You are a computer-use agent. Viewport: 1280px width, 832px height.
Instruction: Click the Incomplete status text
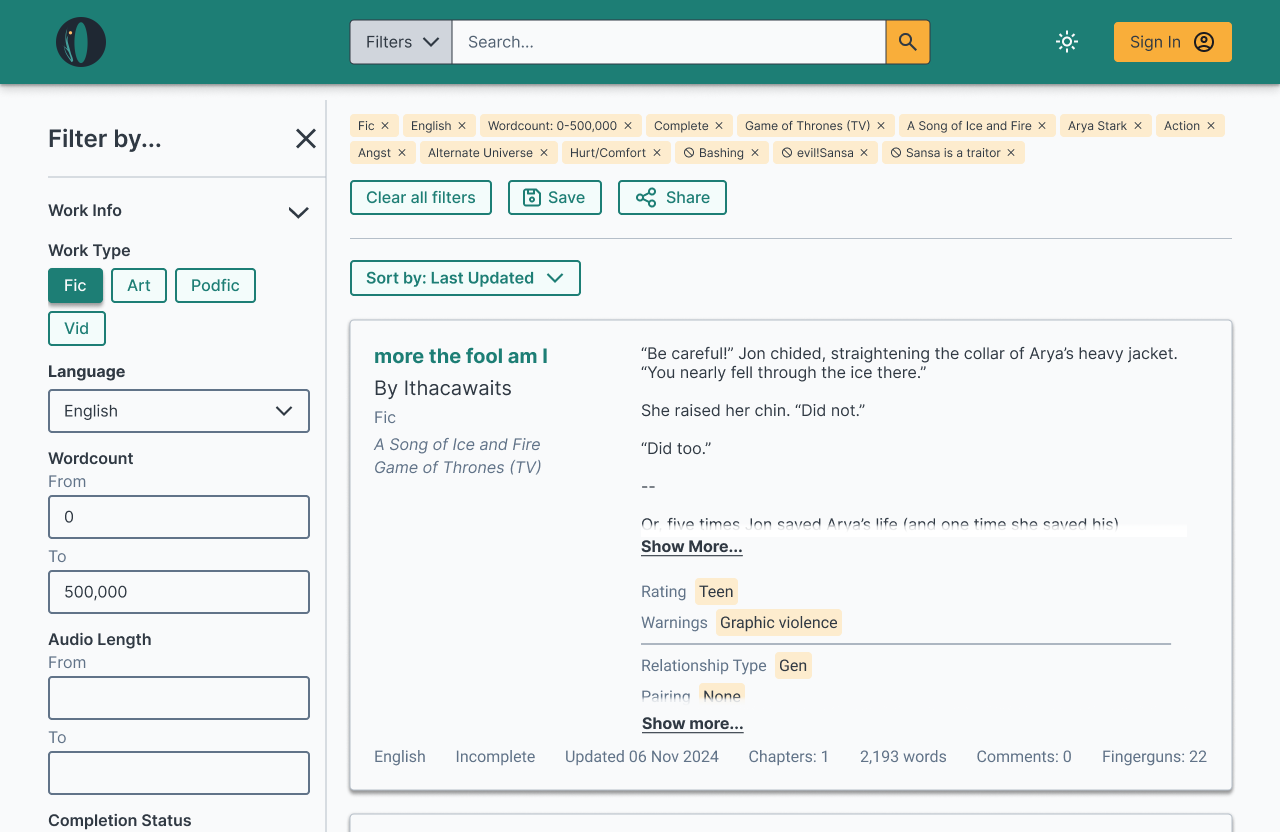pos(495,757)
